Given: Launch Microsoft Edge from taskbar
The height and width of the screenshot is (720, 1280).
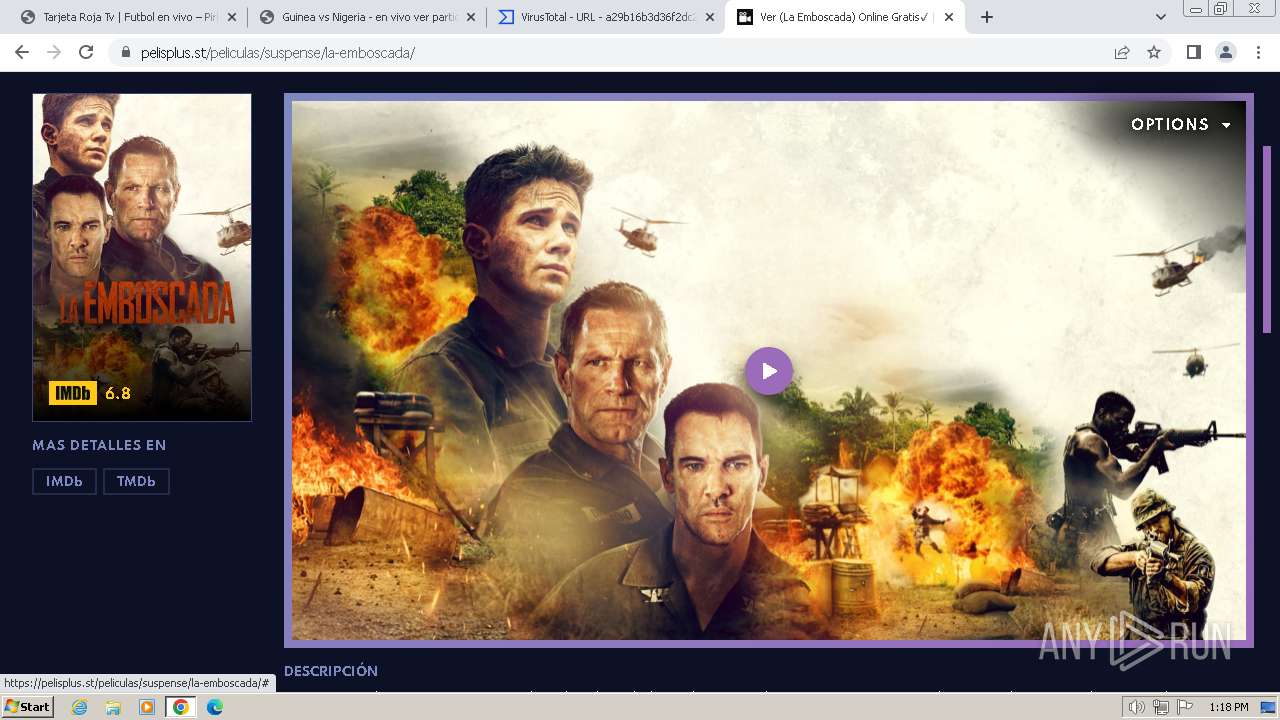Looking at the screenshot, I should tap(215, 707).
